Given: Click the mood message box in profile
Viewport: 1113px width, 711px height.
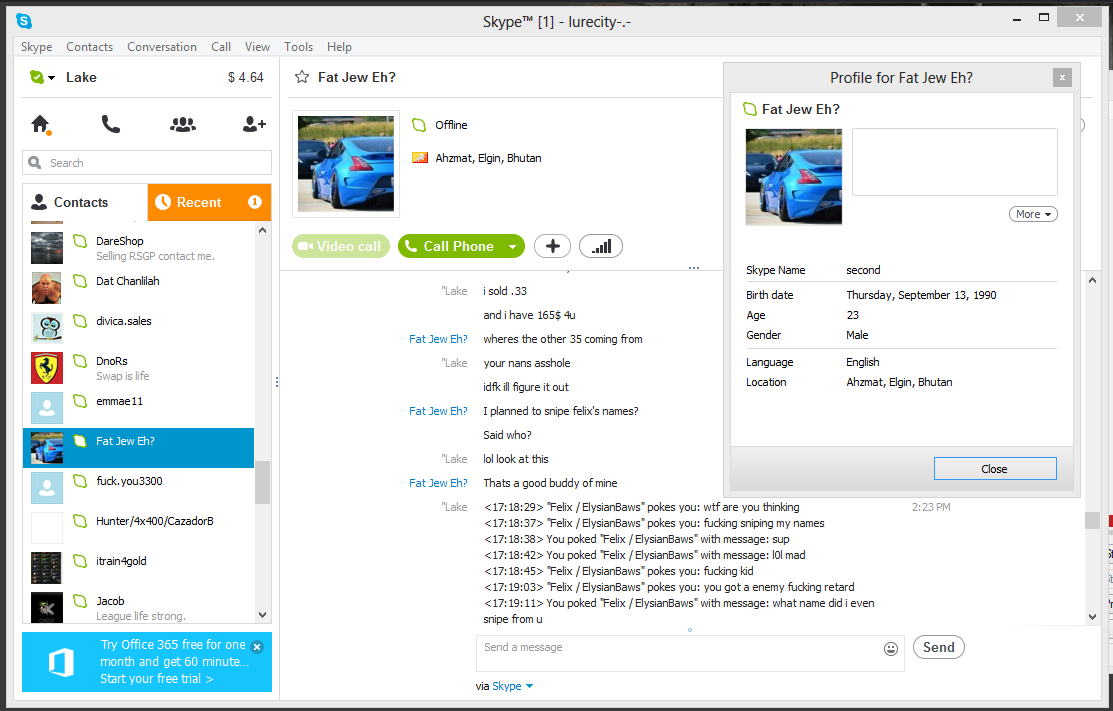Looking at the screenshot, I should (955, 162).
